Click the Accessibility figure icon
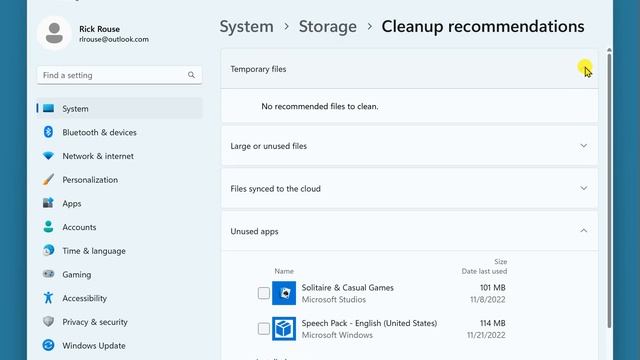Viewport: 640px width, 360px height. click(48, 298)
